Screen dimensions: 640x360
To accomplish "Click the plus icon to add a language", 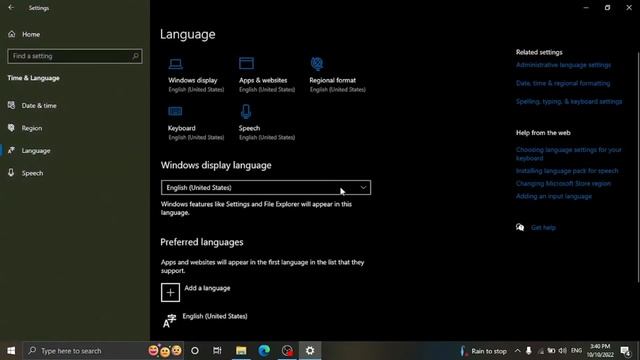I will [170, 292].
